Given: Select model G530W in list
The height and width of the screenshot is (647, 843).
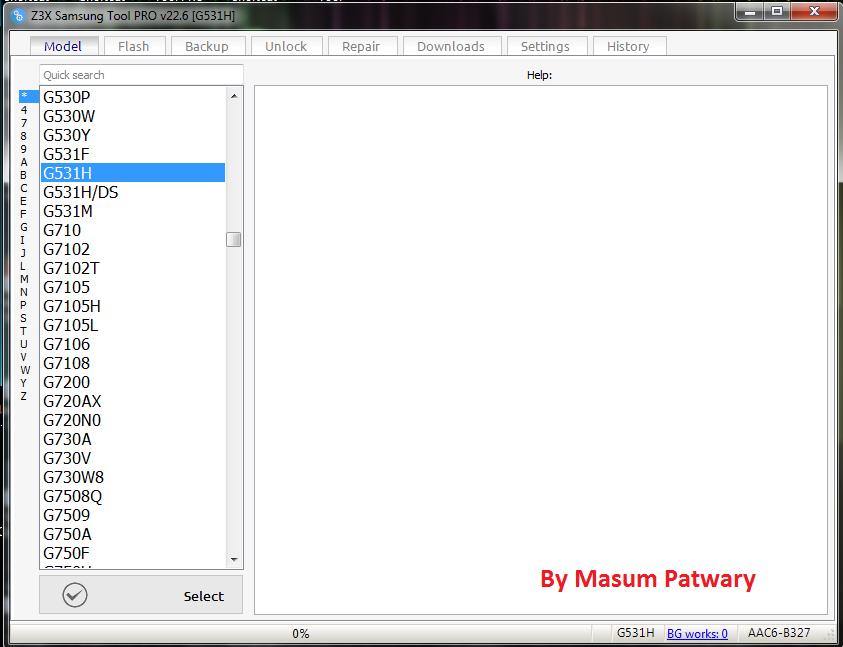Looking at the screenshot, I should click(x=133, y=116).
